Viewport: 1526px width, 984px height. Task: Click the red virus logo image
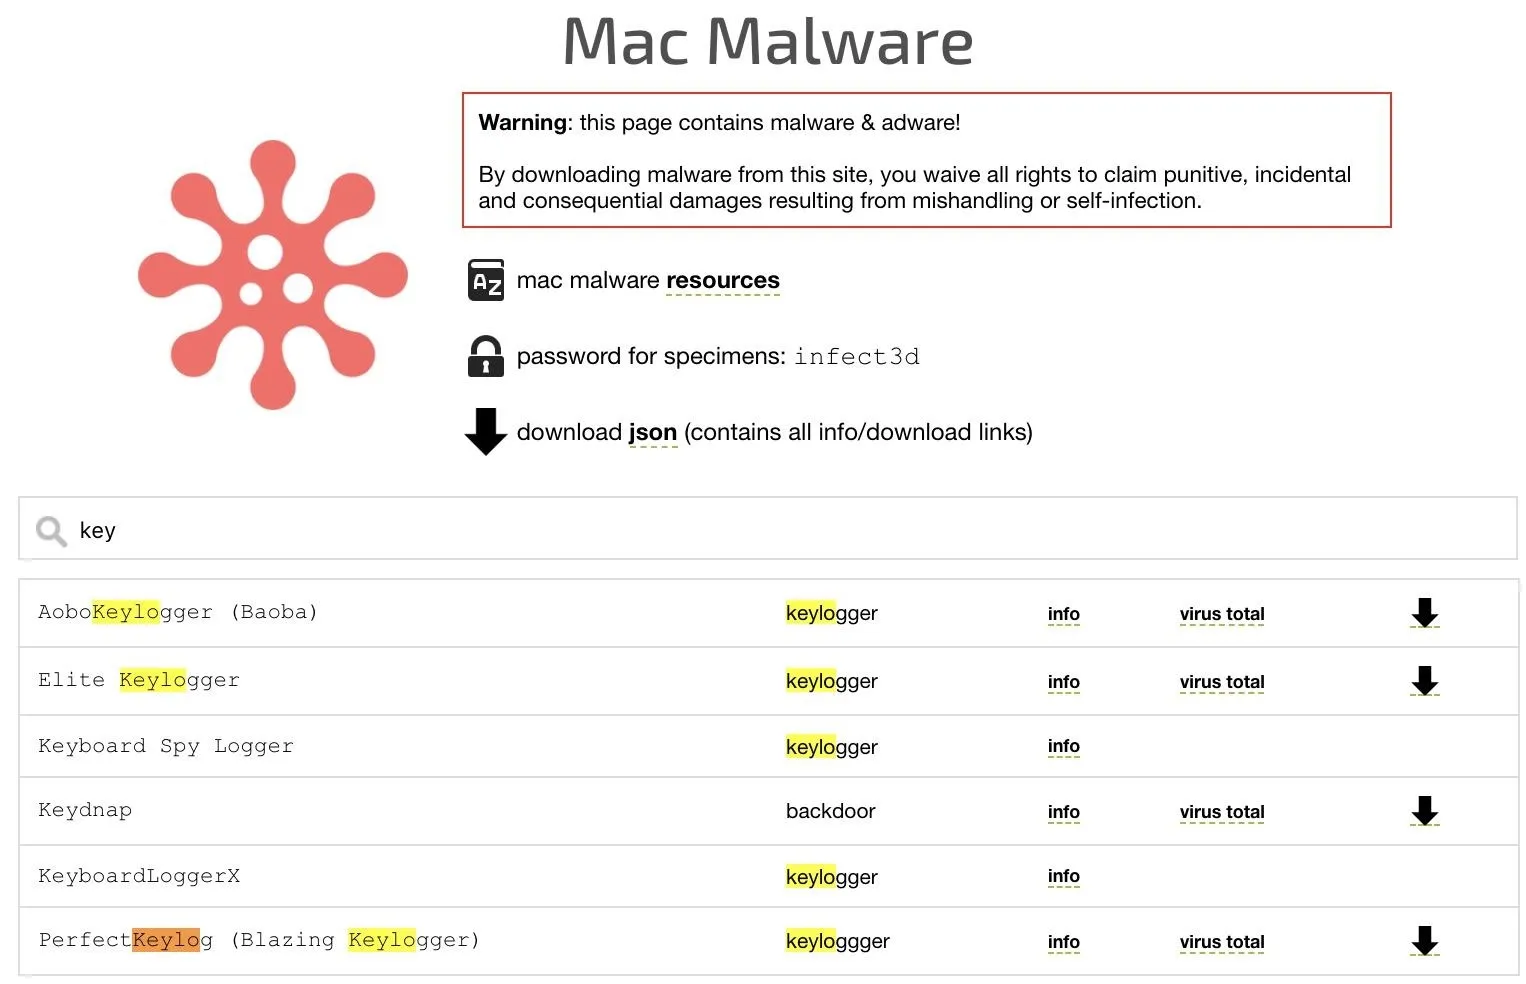(272, 274)
